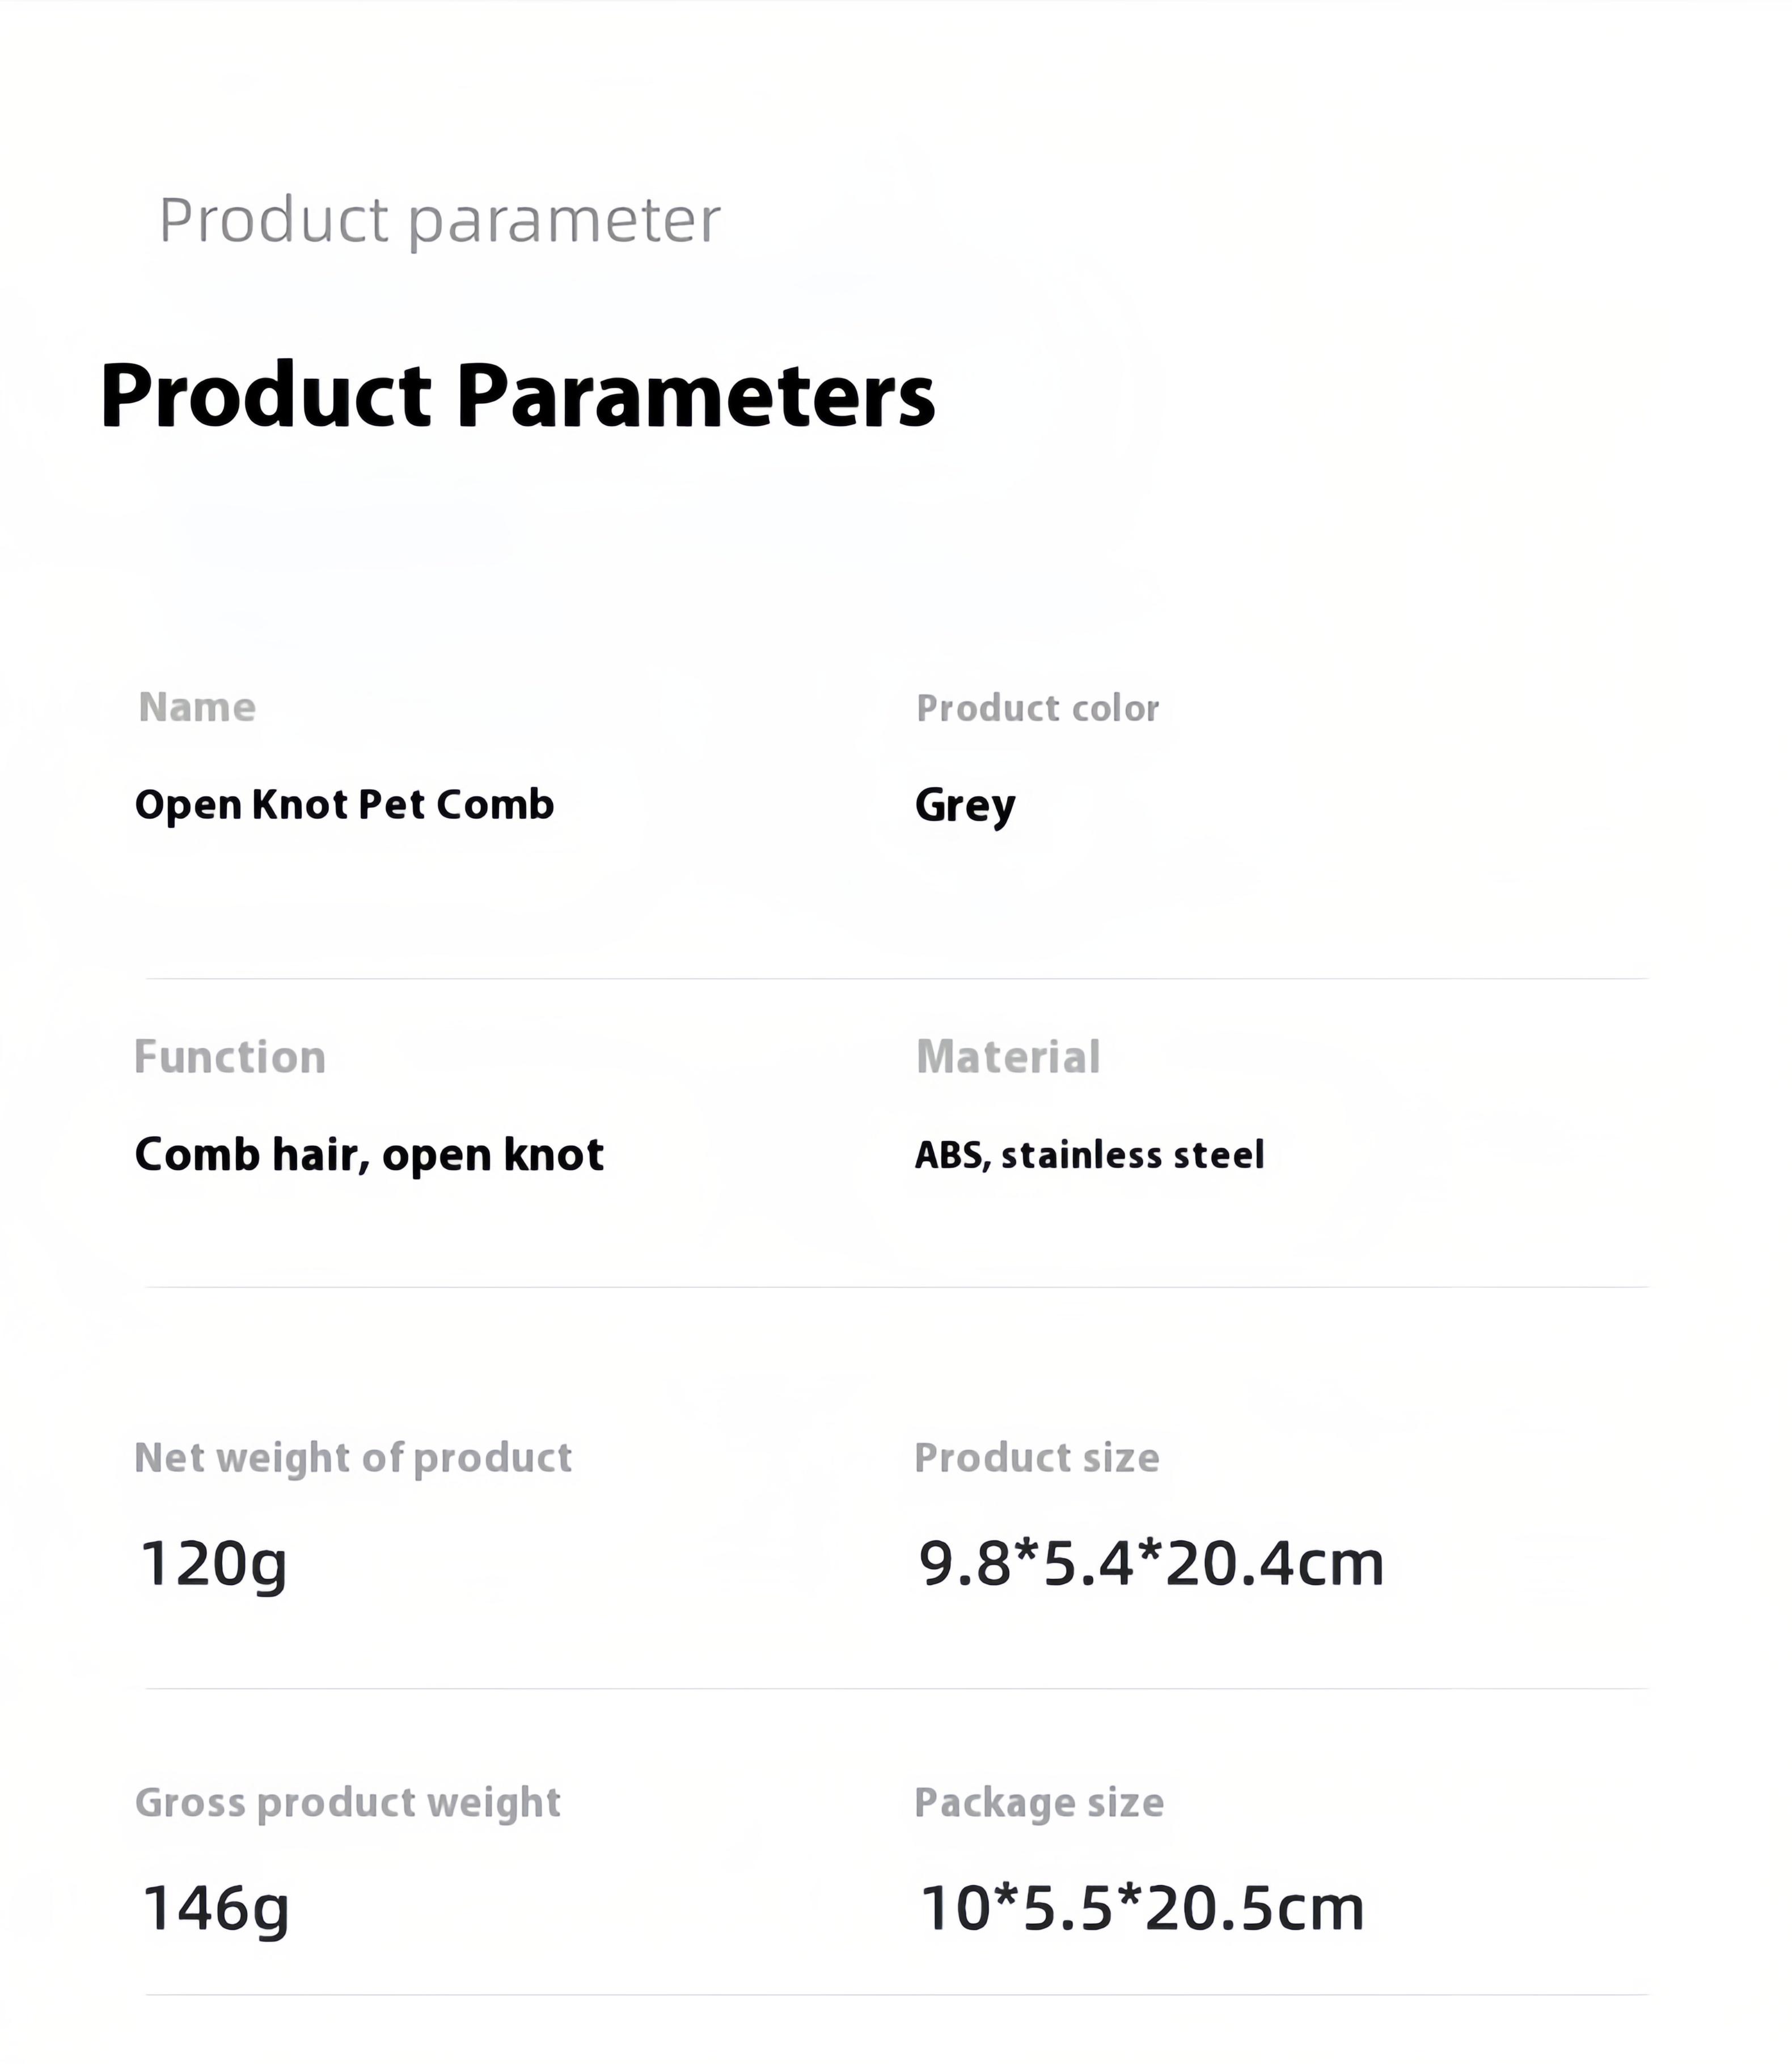The width and height of the screenshot is (1792, 2064).
Task: Select the "Material" field label
Action: click(1008, 1057)
